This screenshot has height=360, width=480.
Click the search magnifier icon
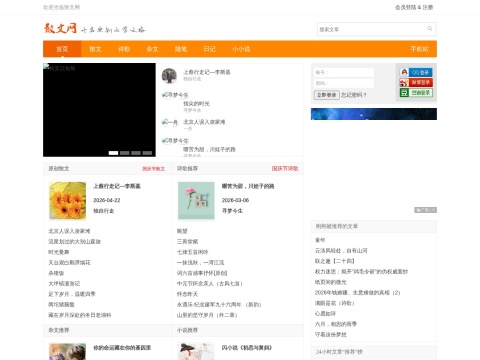coord(430,29)
